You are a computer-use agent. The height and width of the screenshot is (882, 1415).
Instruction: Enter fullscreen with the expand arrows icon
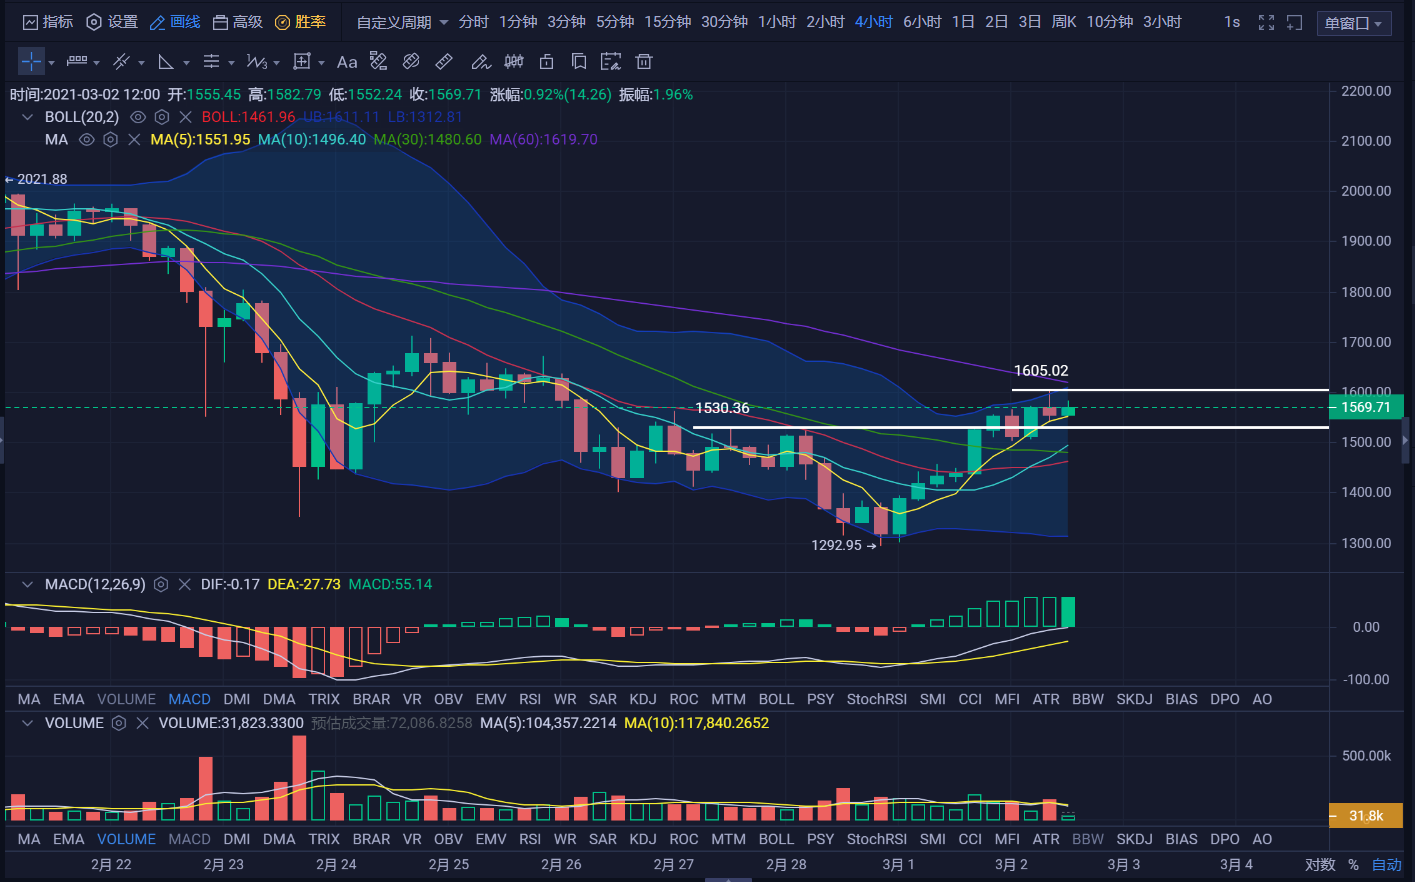tap(1266, 22)
